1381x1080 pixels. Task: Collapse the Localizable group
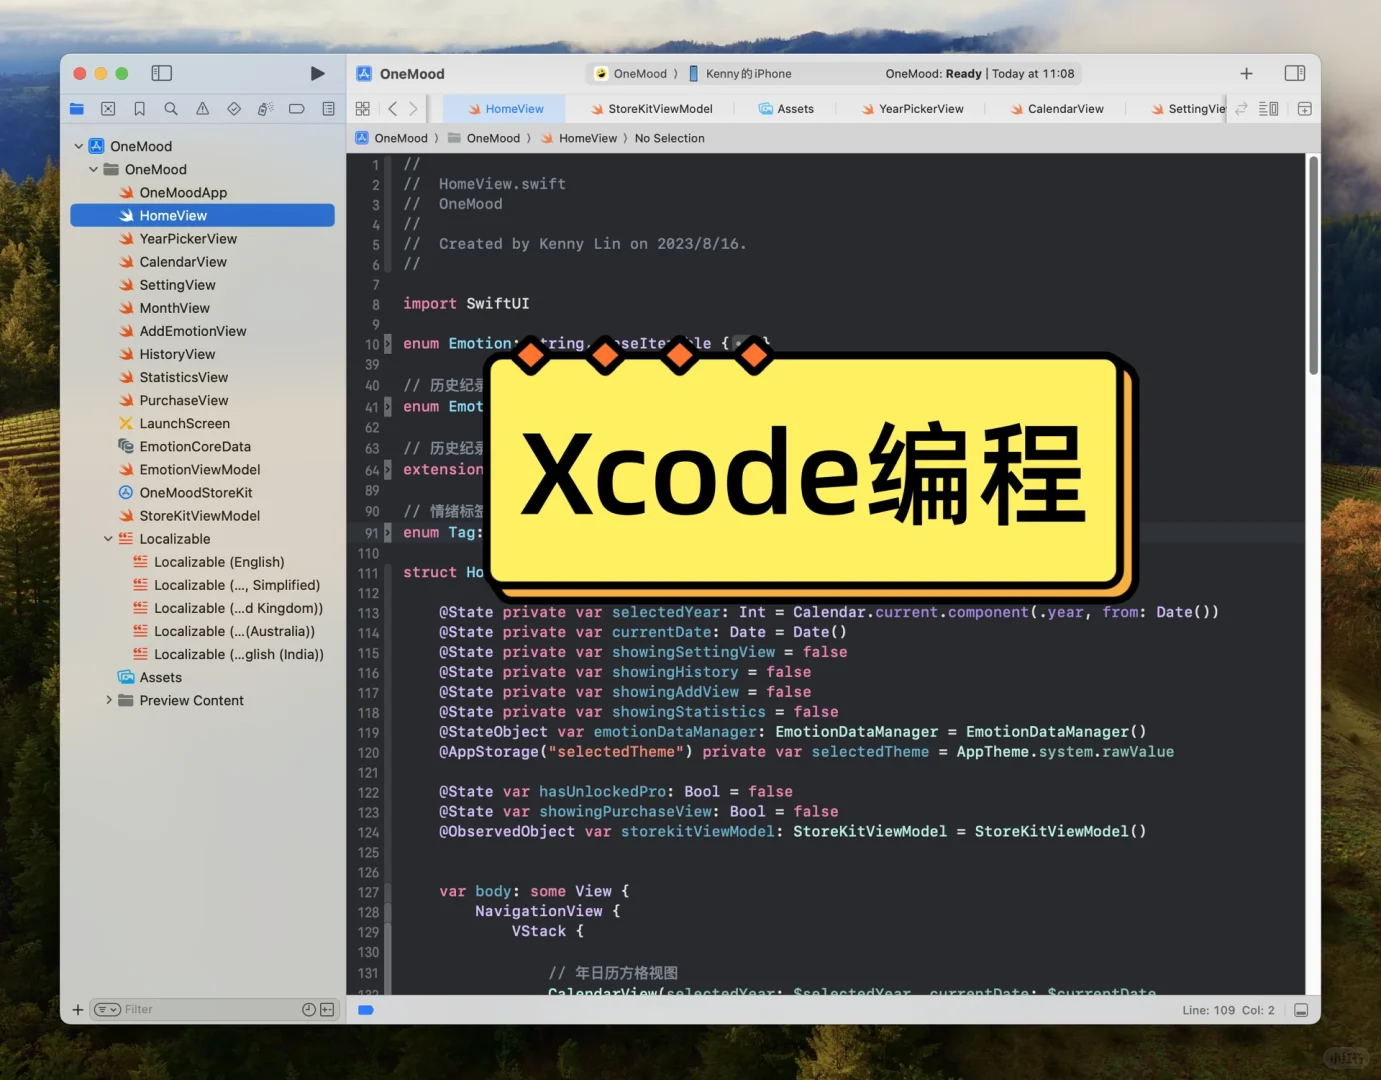(108, 538)
